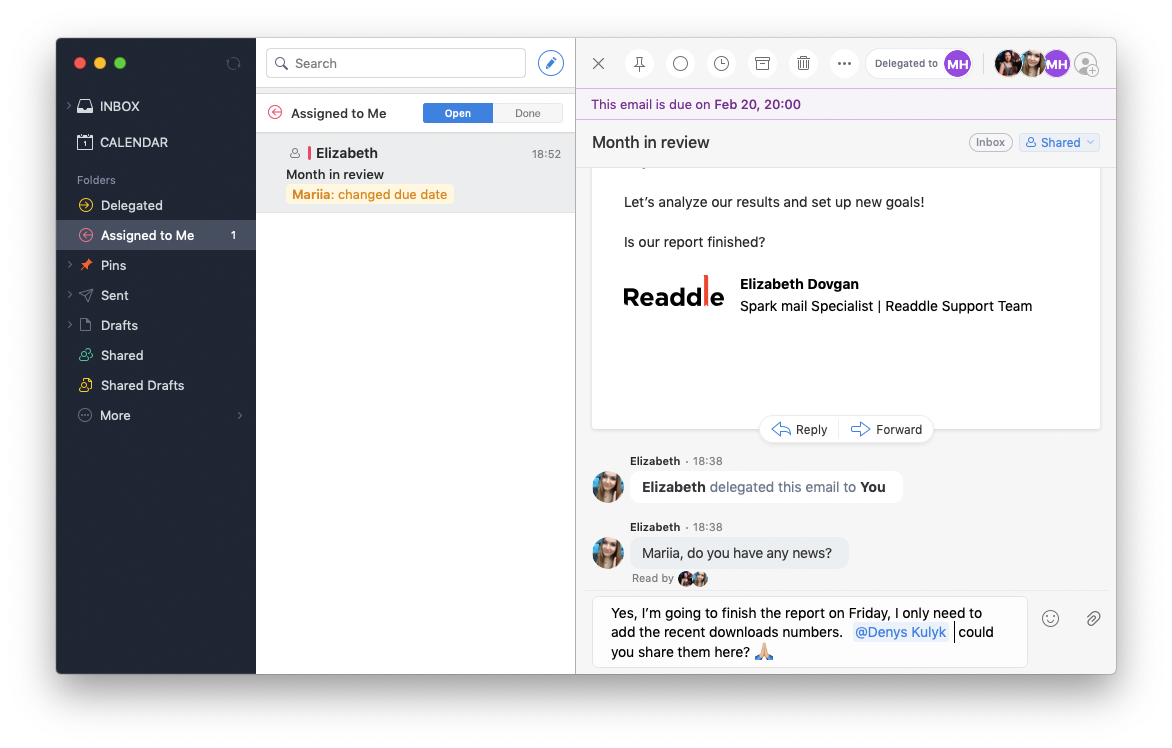Image resolution: width=1172 pixels, height=748 pixels.
Task: Click the Inbox tag on email
Action: (x=990, y=143)
